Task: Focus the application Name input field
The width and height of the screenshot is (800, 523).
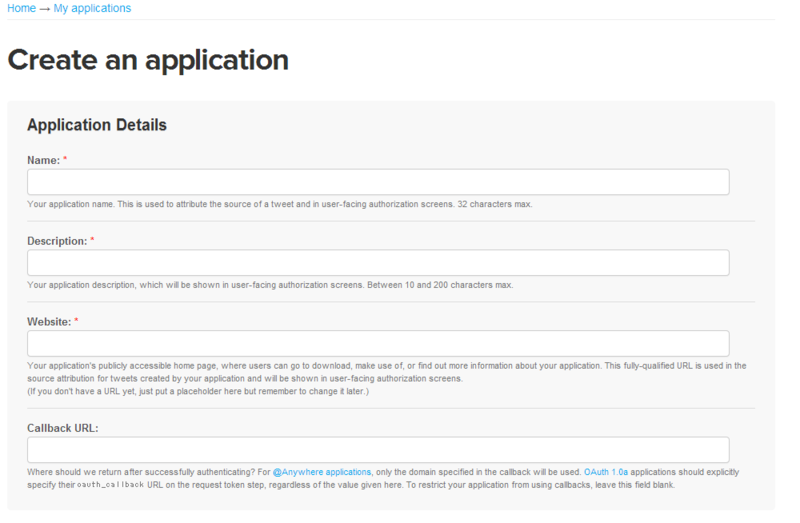Action: click(378, 182)
